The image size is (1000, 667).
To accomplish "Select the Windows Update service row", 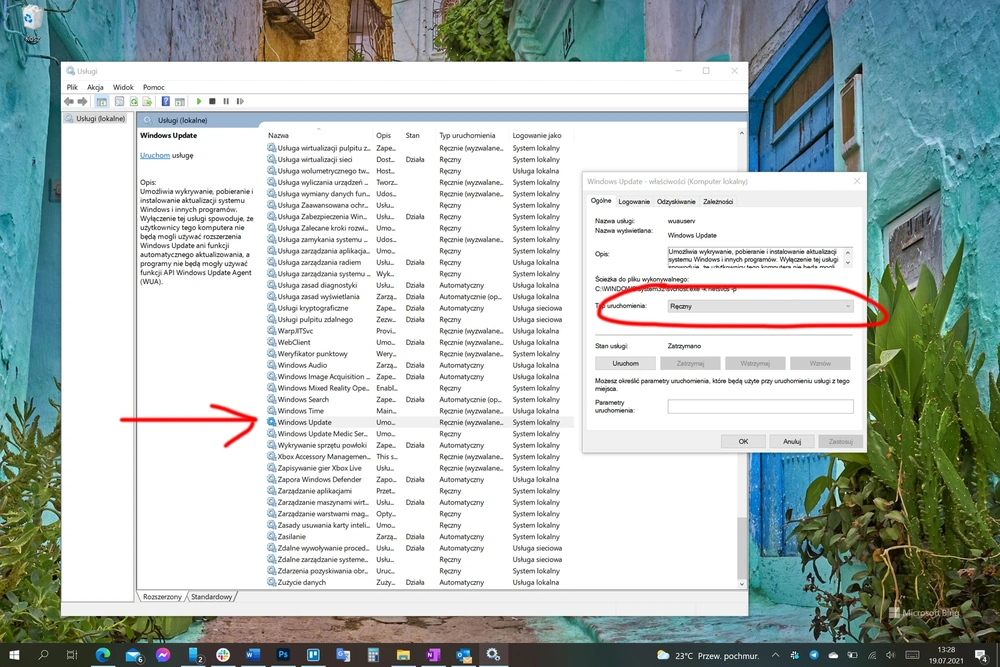I will coord(420,422).
